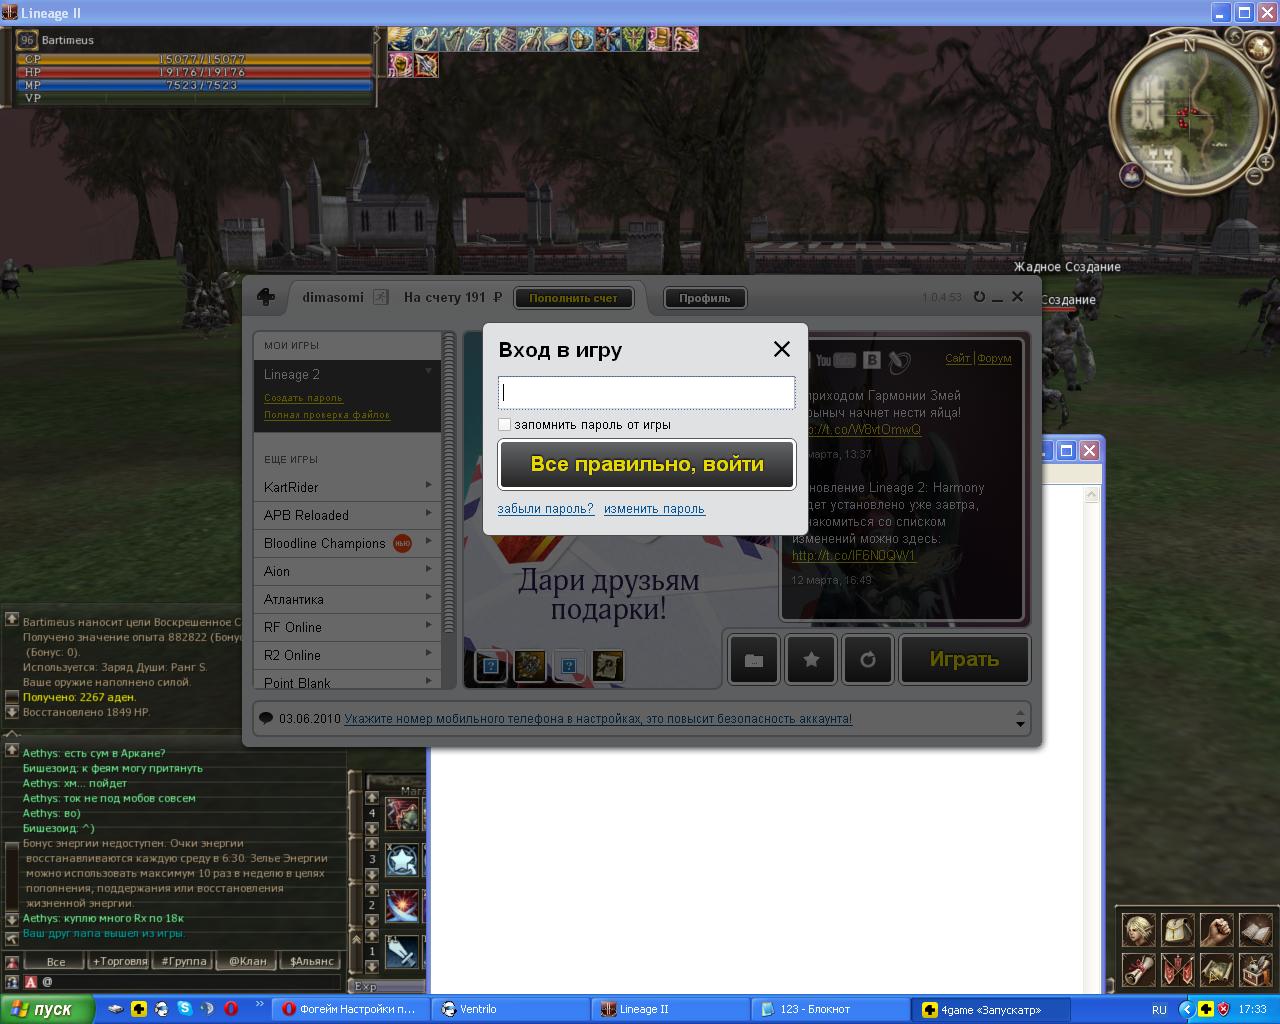The image size is (1280, 1024).
Task: Switch chat to the "#Группа" tab
Action: [x=183, y=961]
